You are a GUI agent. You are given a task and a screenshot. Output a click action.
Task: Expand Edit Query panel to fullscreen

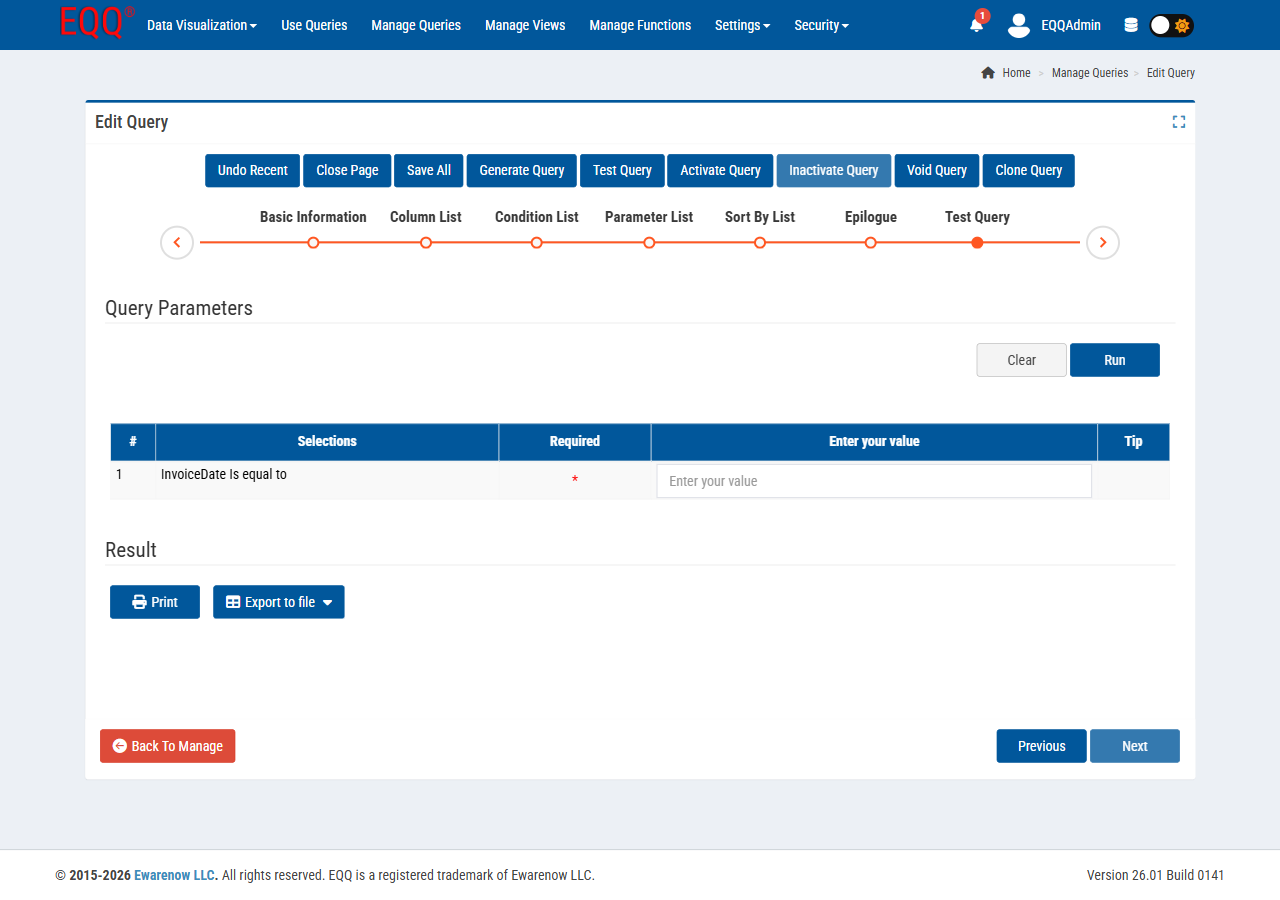point(1178,121)
